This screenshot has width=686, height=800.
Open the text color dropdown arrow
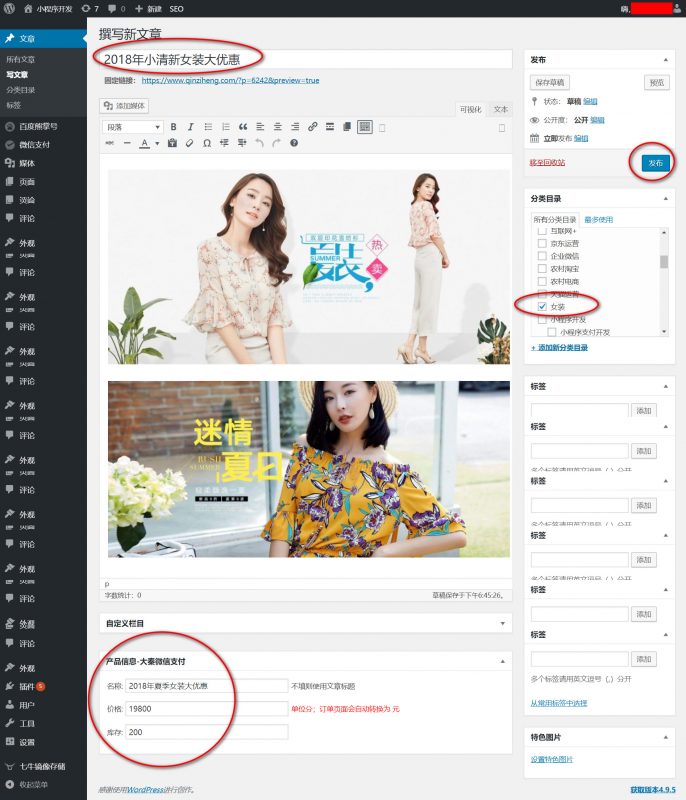[157, 143]
